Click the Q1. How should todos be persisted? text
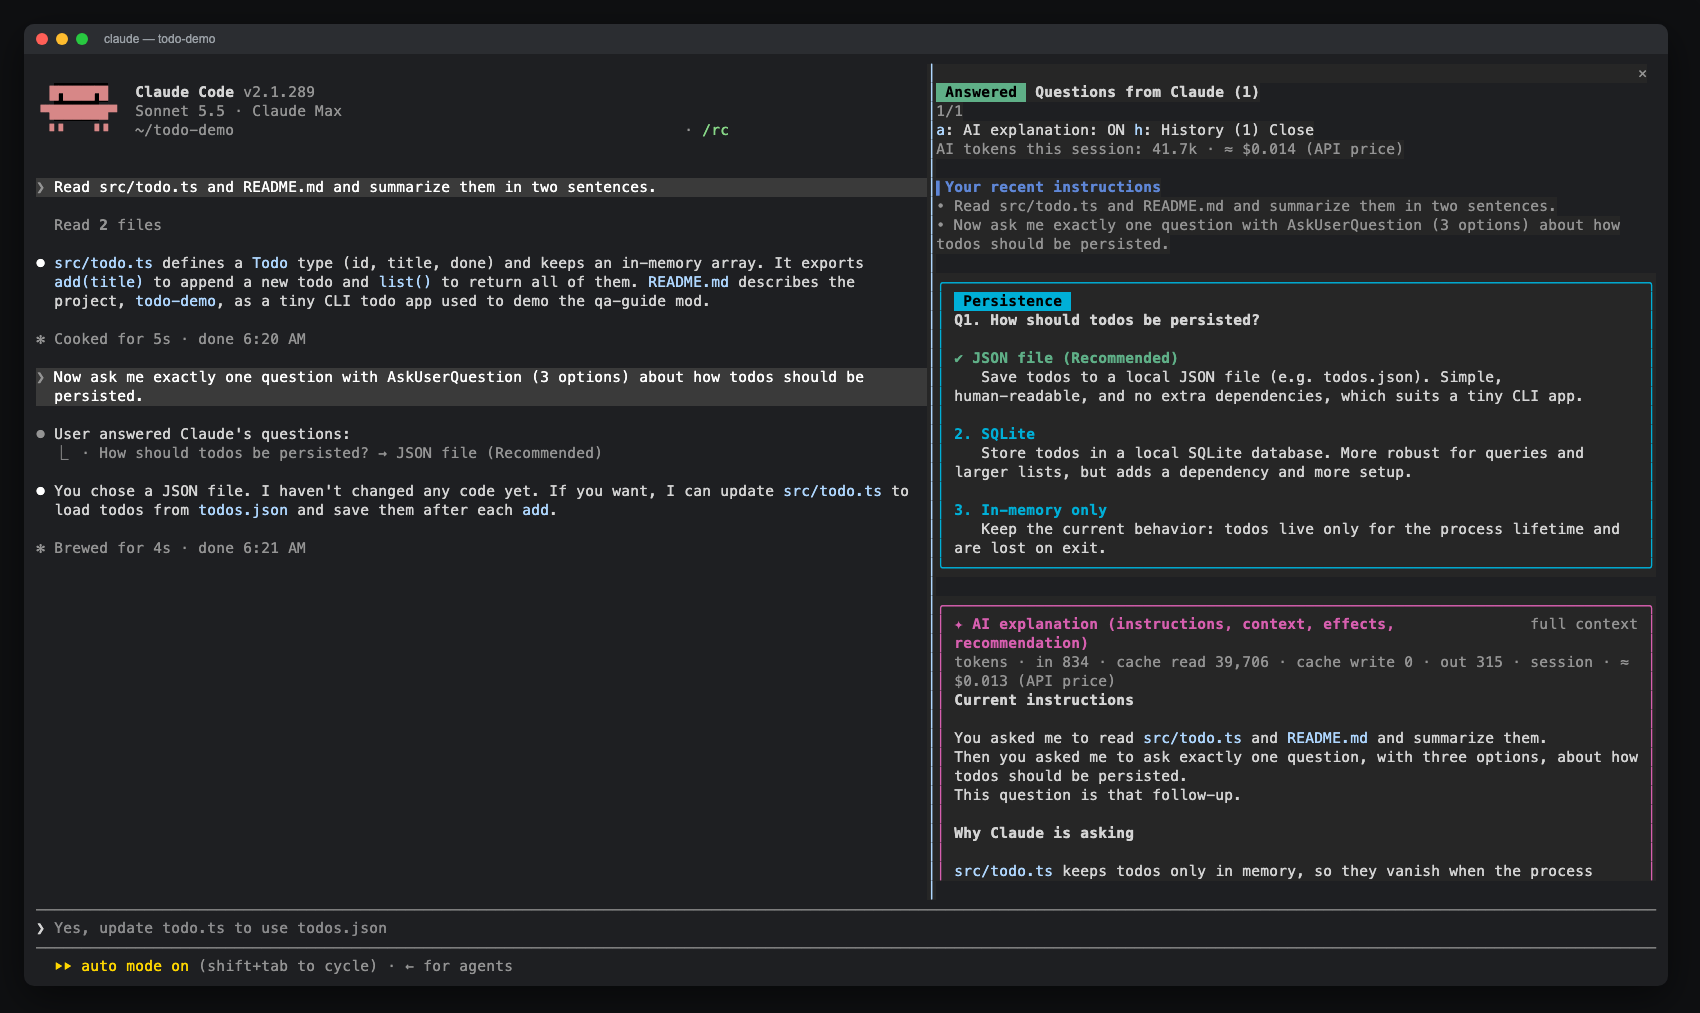Image resolution: width=1700 pixels, height=1013 pixels. [1107, 320]
